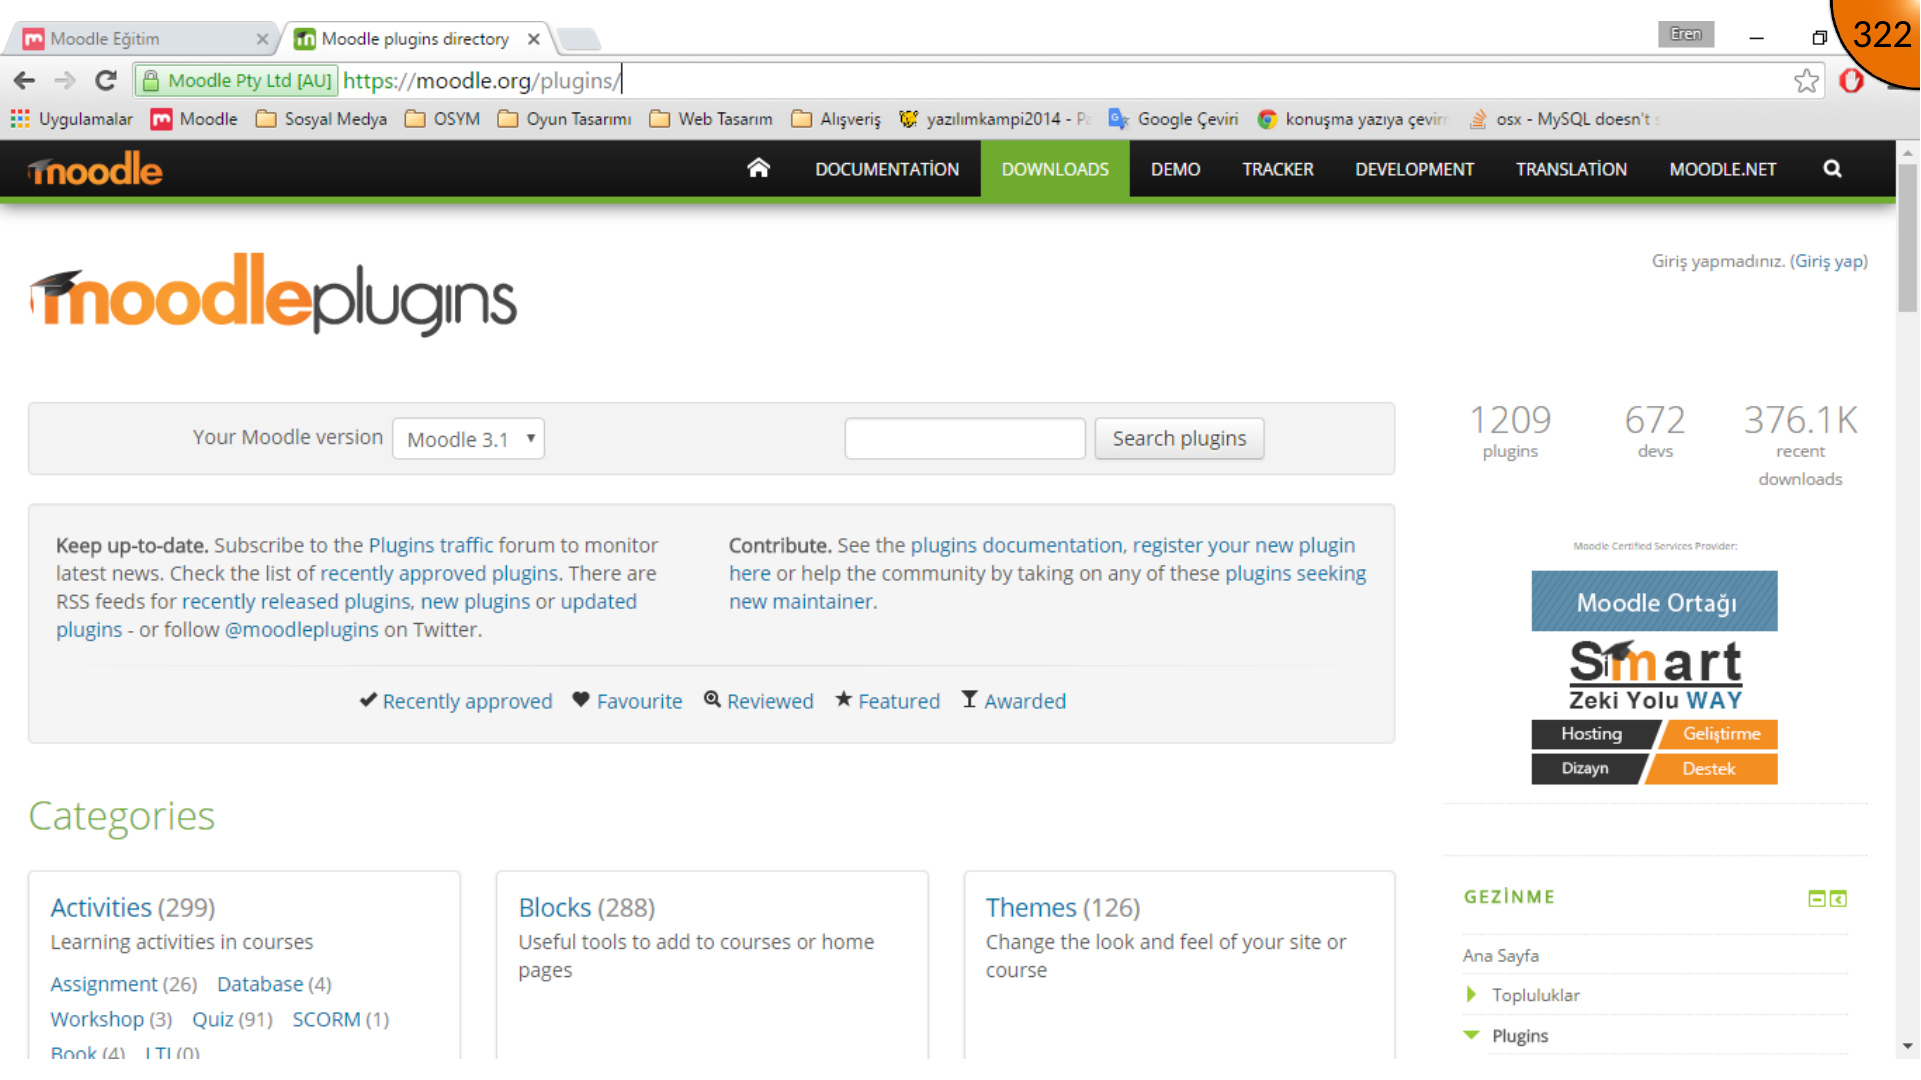
Task: Open Reviewed plugins link
Action: tap(770, 701)
